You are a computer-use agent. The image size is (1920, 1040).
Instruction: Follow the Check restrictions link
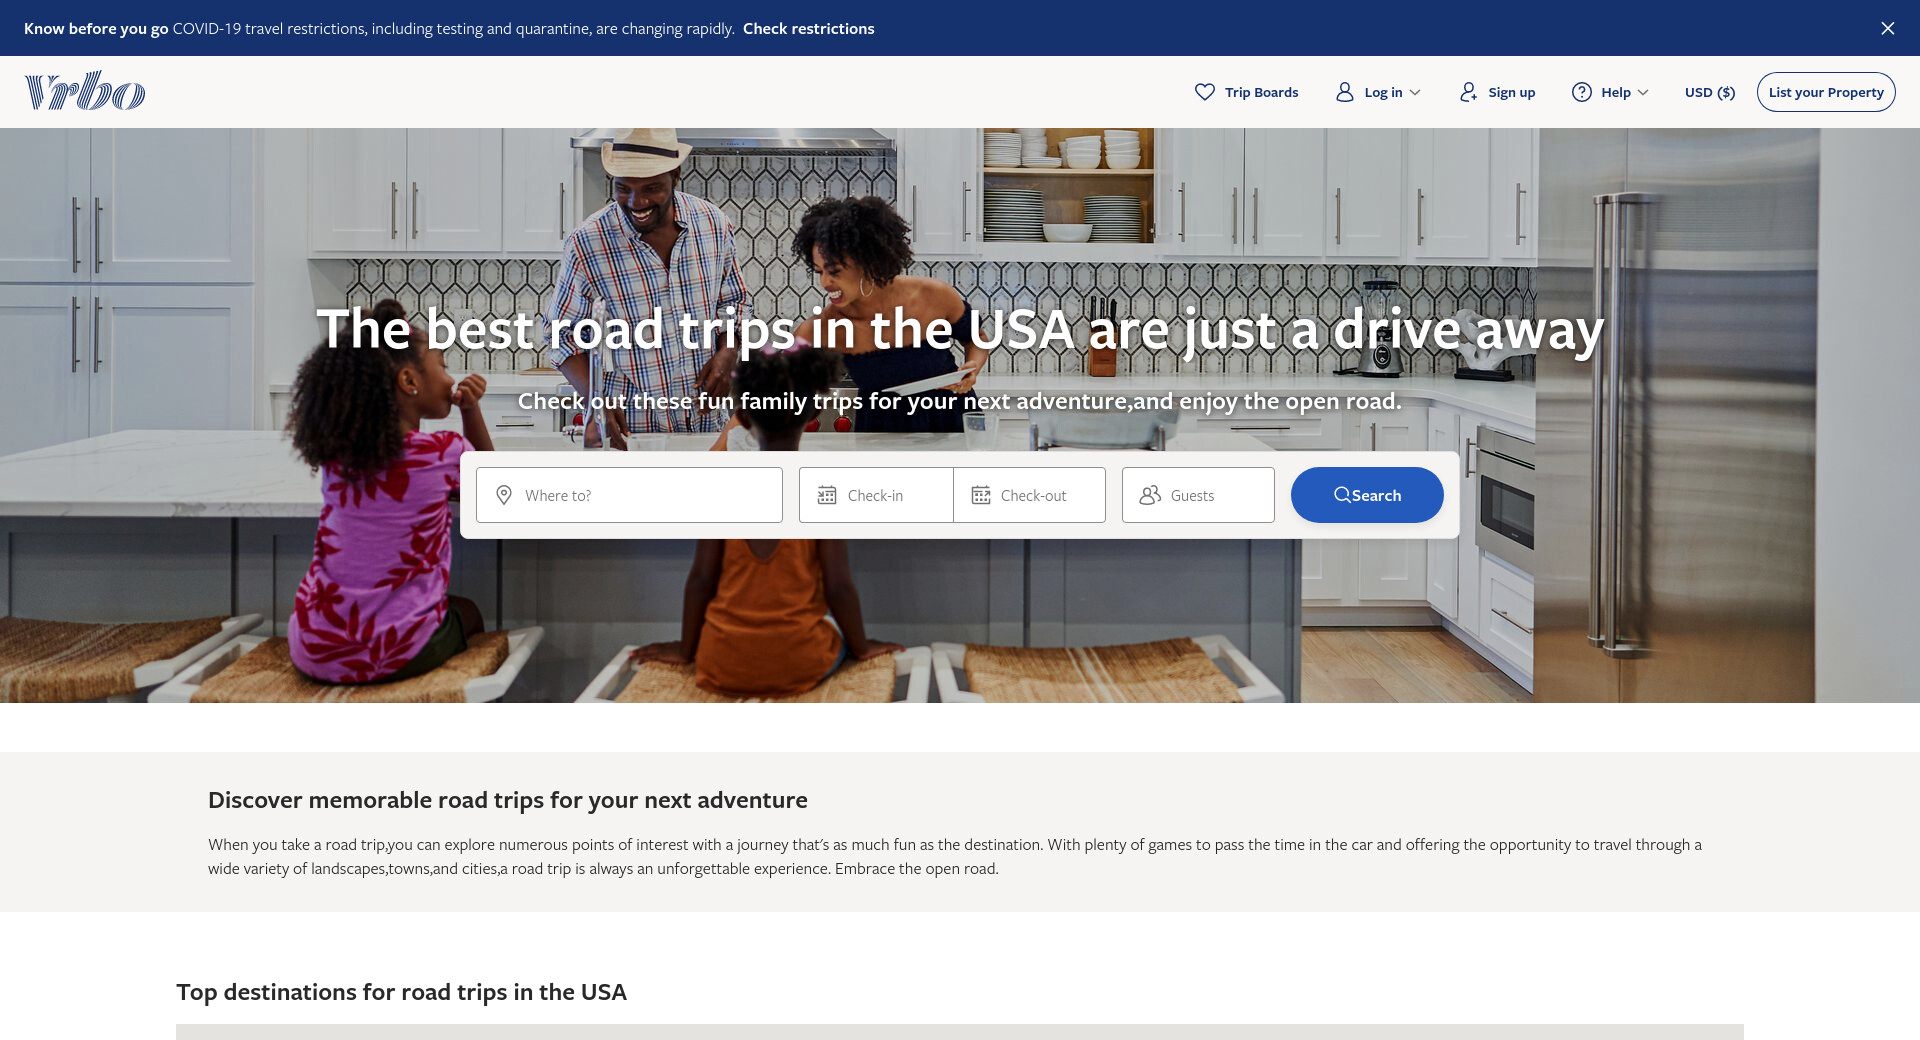(x=808, y=28)
